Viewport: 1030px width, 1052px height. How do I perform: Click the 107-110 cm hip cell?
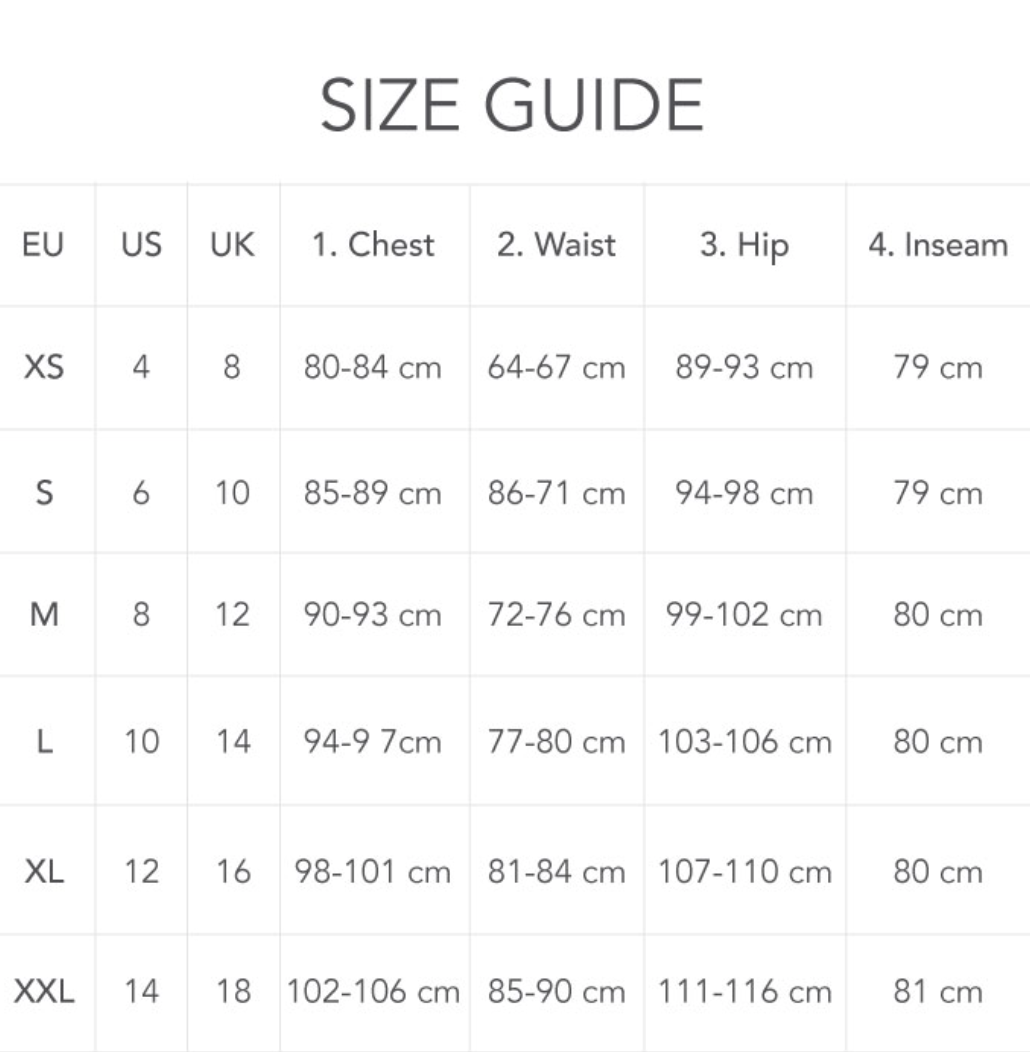pos(745,872)
